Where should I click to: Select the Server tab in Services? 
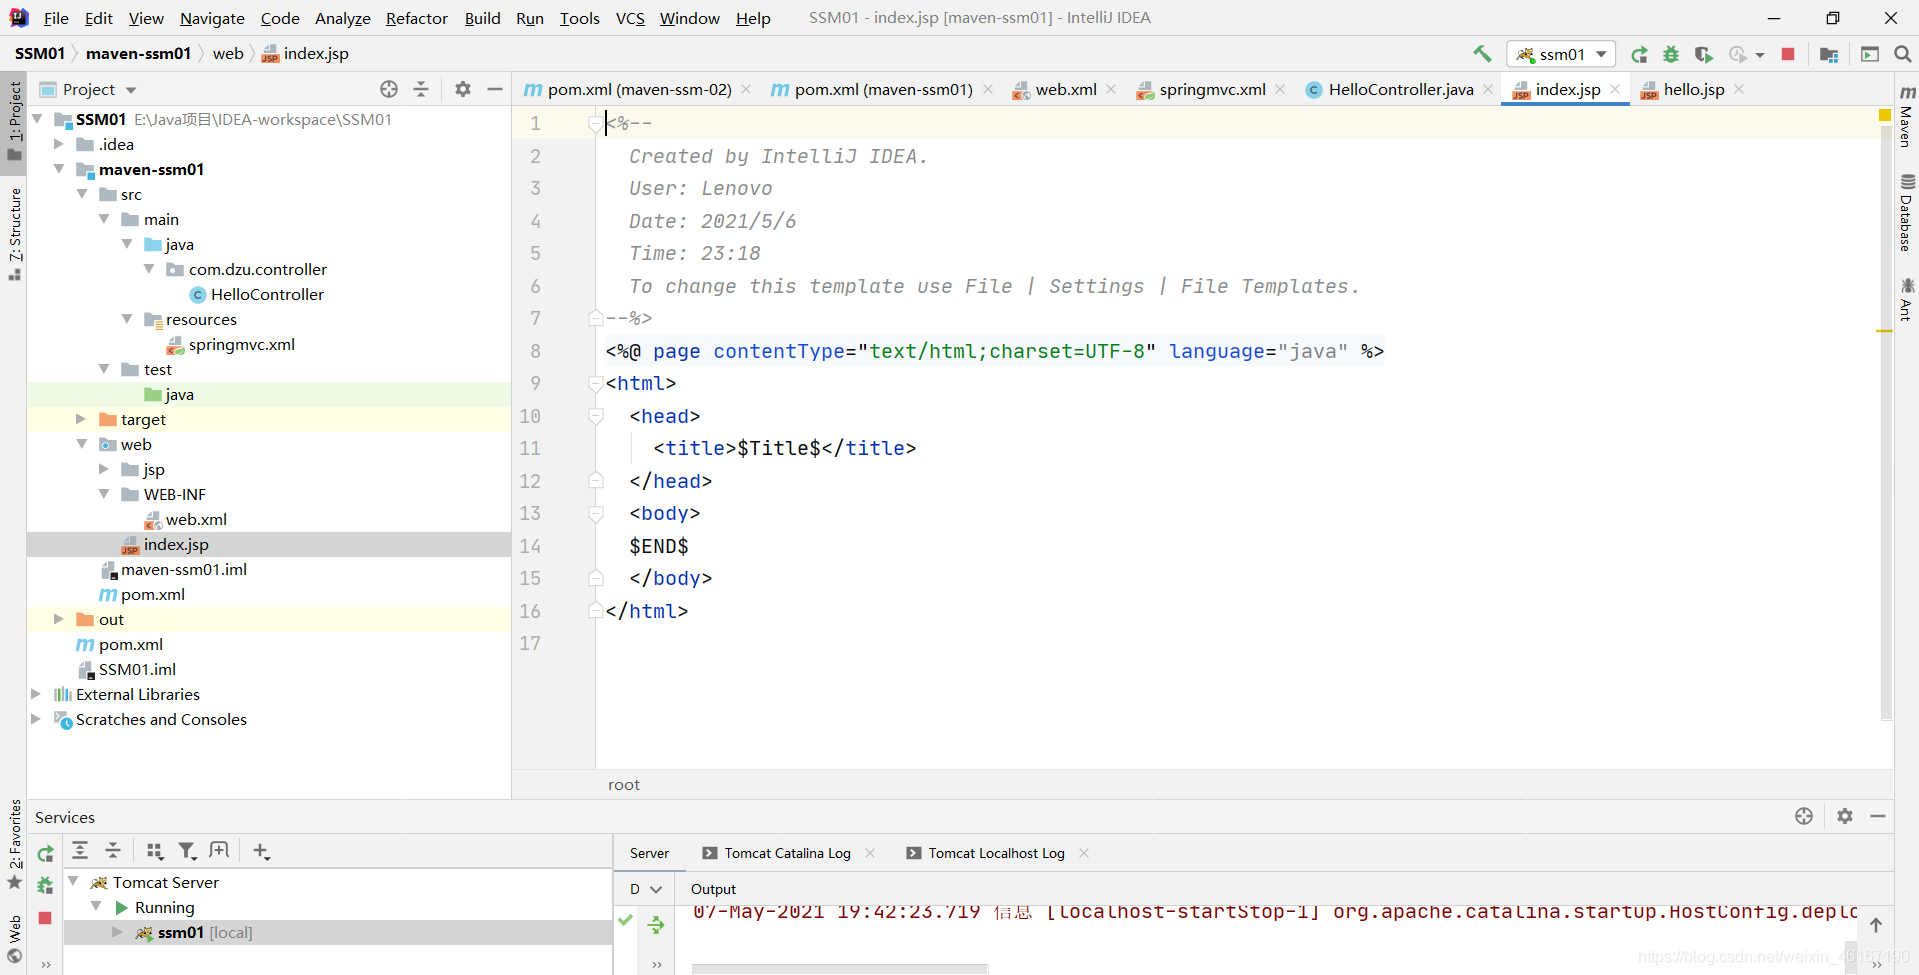(649, 853)
